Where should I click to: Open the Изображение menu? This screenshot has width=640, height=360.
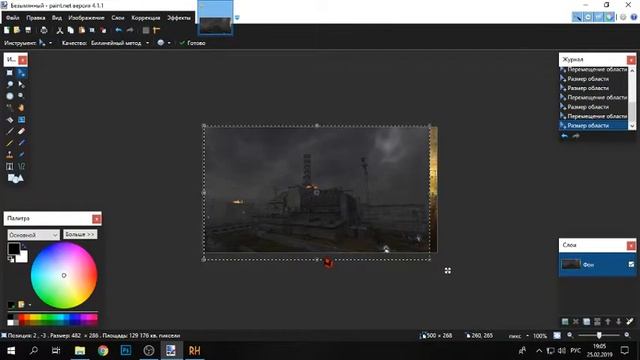tap(87, 18)
